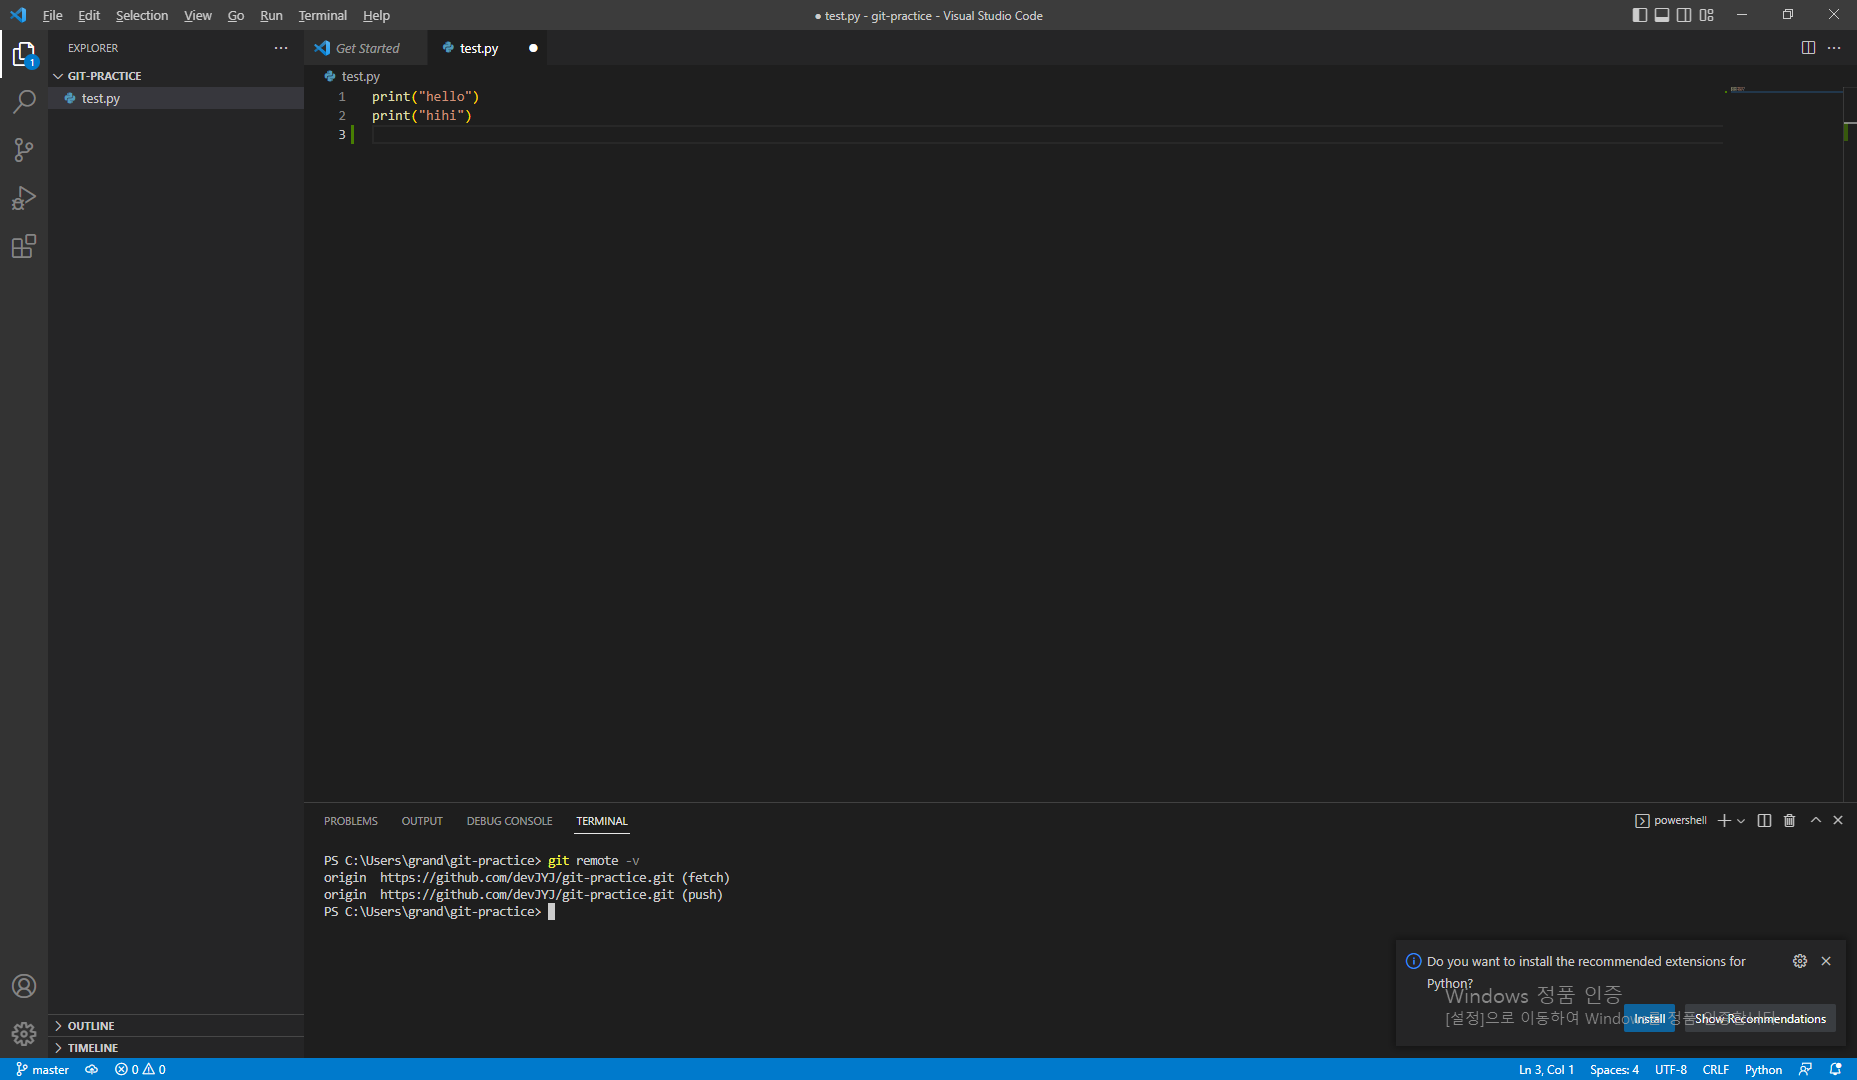This screenshot has width=1857, height=1080.
Task: Change indentation via Spaces: 4
Action: [1614, 1069]
